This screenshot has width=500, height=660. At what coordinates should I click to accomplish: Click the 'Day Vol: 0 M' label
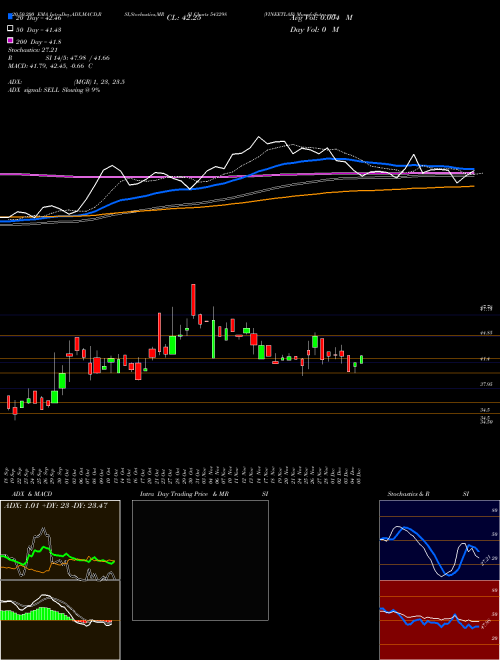[315, 29]
